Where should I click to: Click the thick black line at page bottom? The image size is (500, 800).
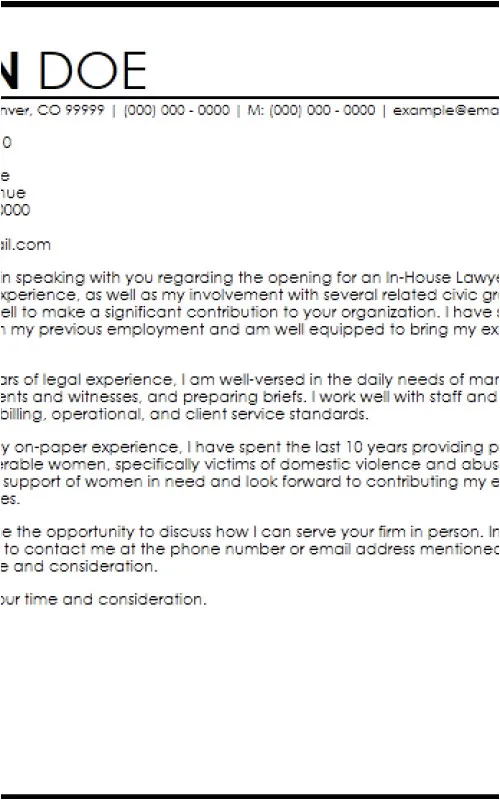pos(250,796)
